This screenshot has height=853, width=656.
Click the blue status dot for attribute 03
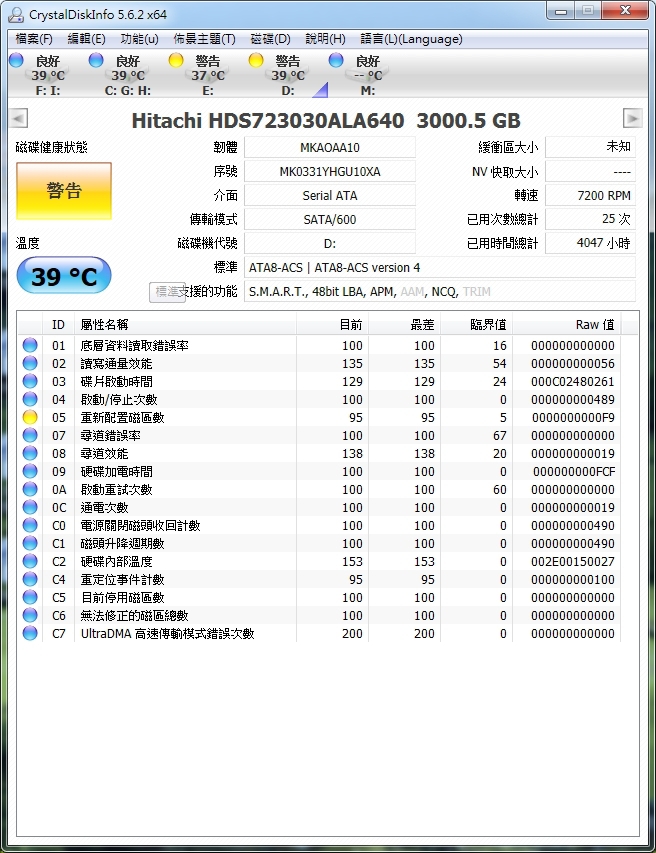[x=30, y=381]
